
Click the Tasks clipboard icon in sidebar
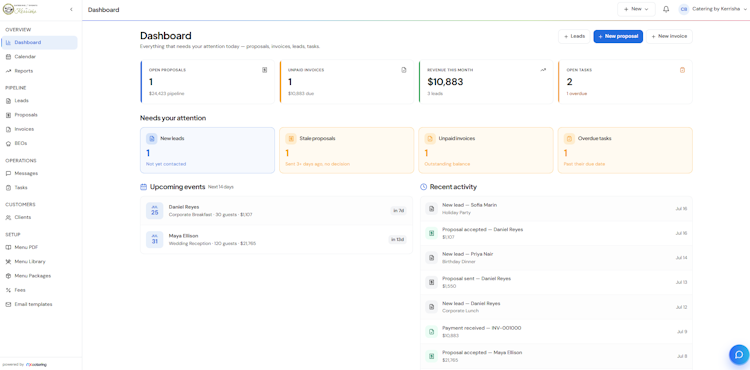9,188
